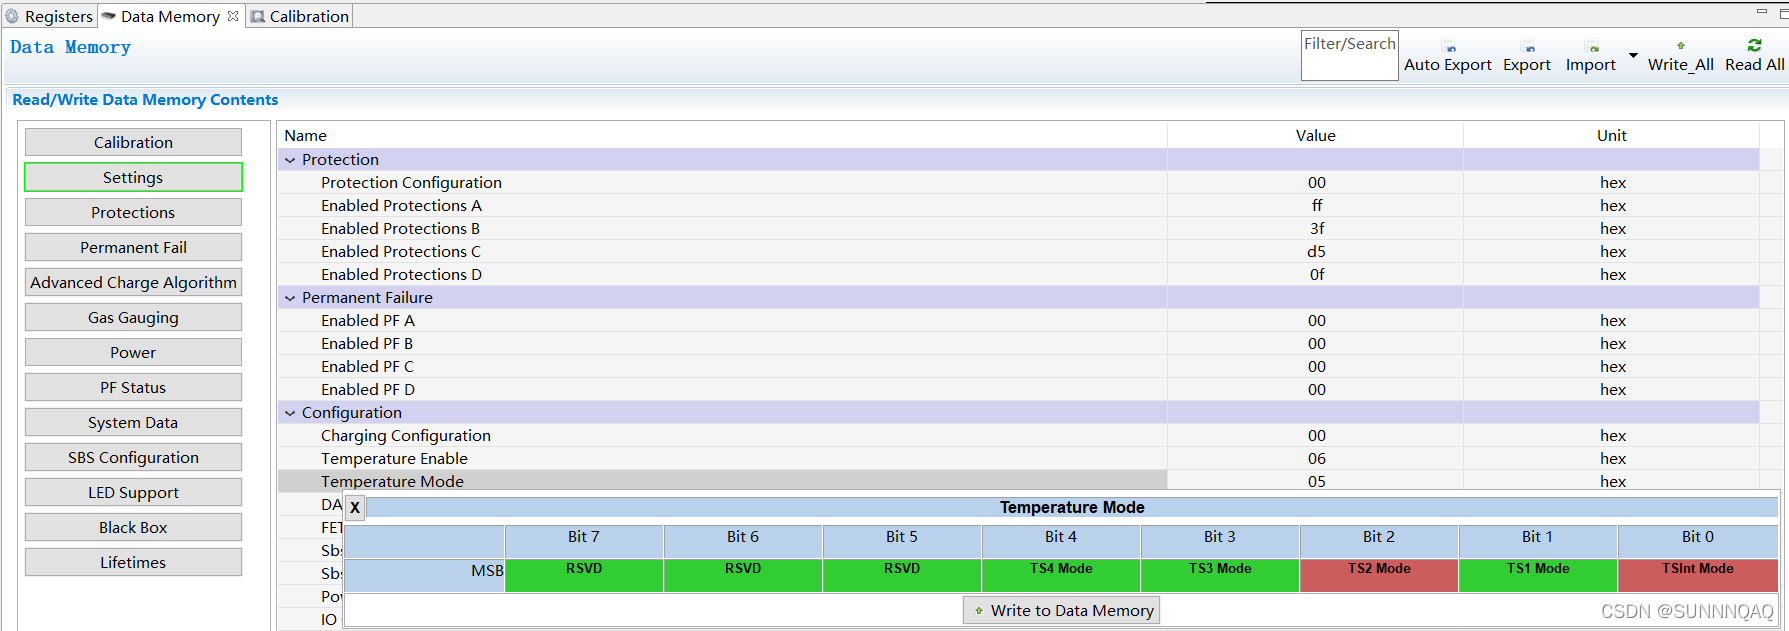Click the Import icon
1789x631 pixels.
click(1592, 47)
